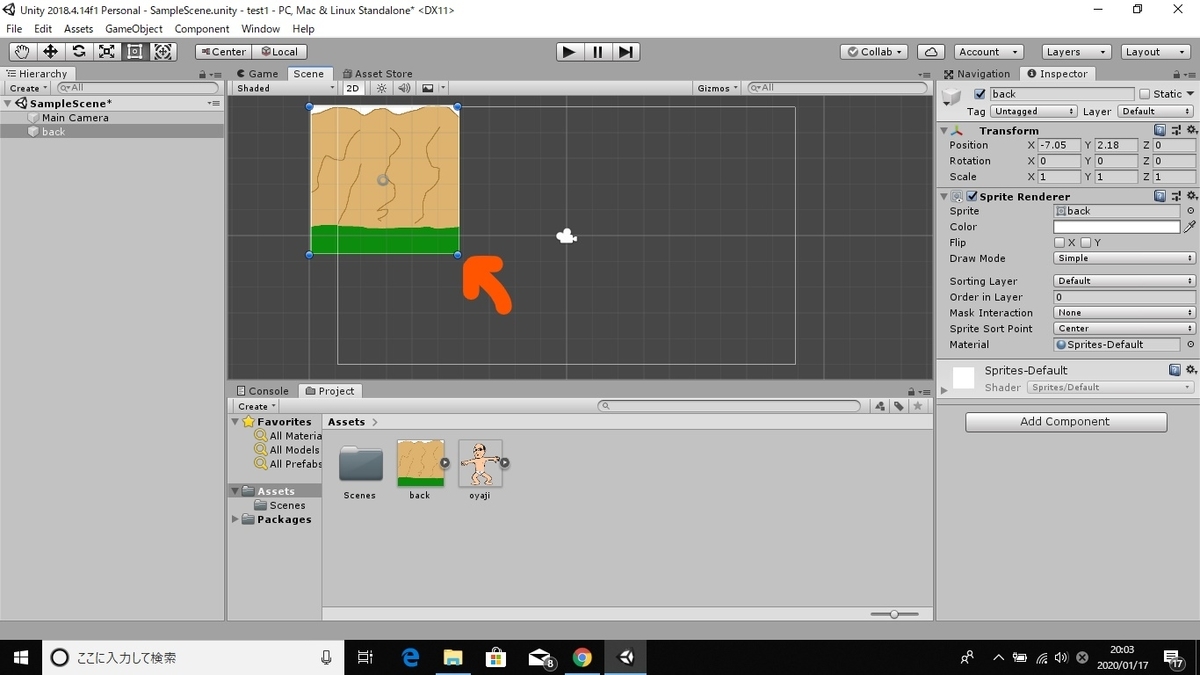
Task: Click Transform component help icon
Action: [x=1159, y=130]
